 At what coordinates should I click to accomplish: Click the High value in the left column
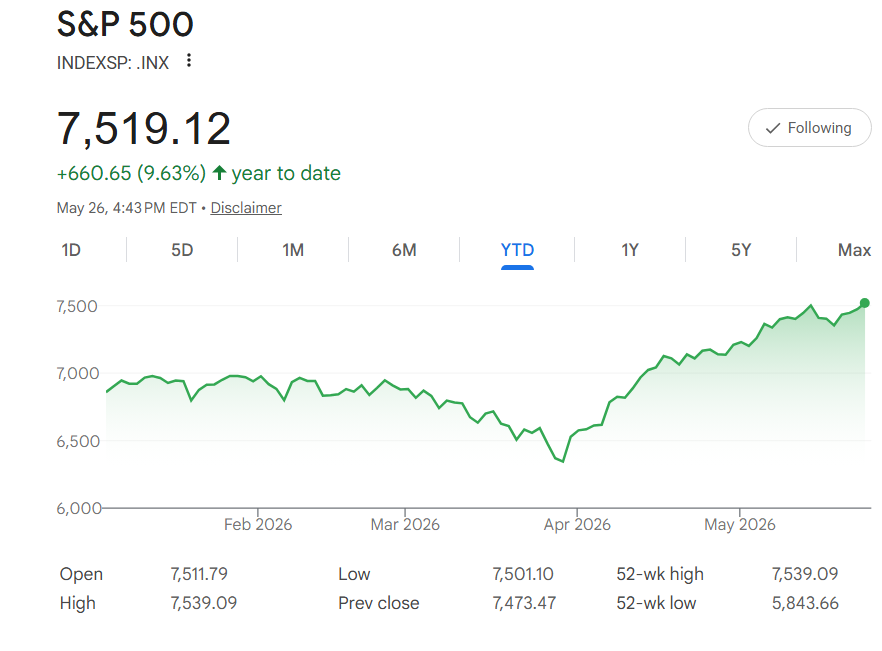204,603
